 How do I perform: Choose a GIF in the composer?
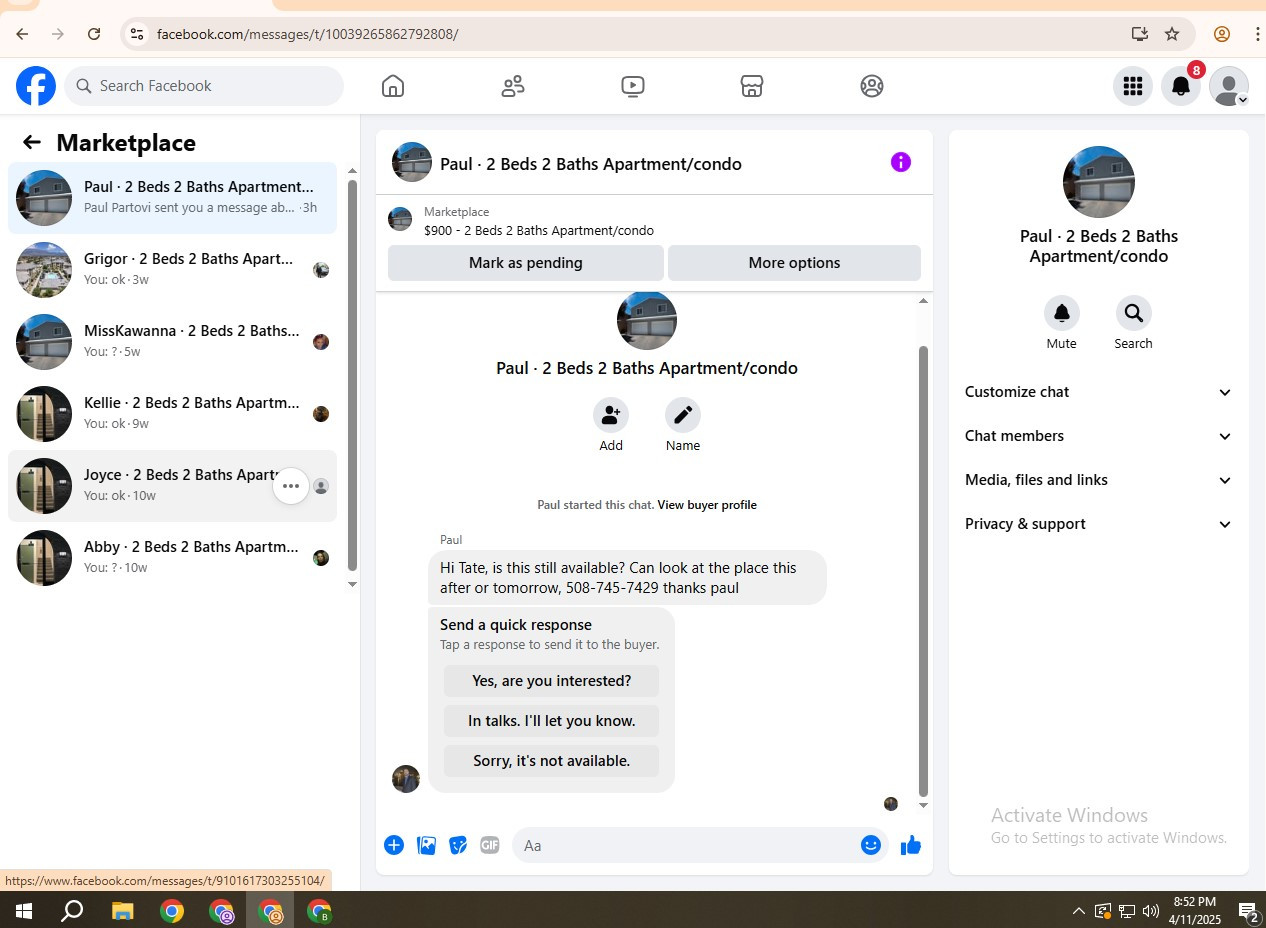[x=490, y=845]
